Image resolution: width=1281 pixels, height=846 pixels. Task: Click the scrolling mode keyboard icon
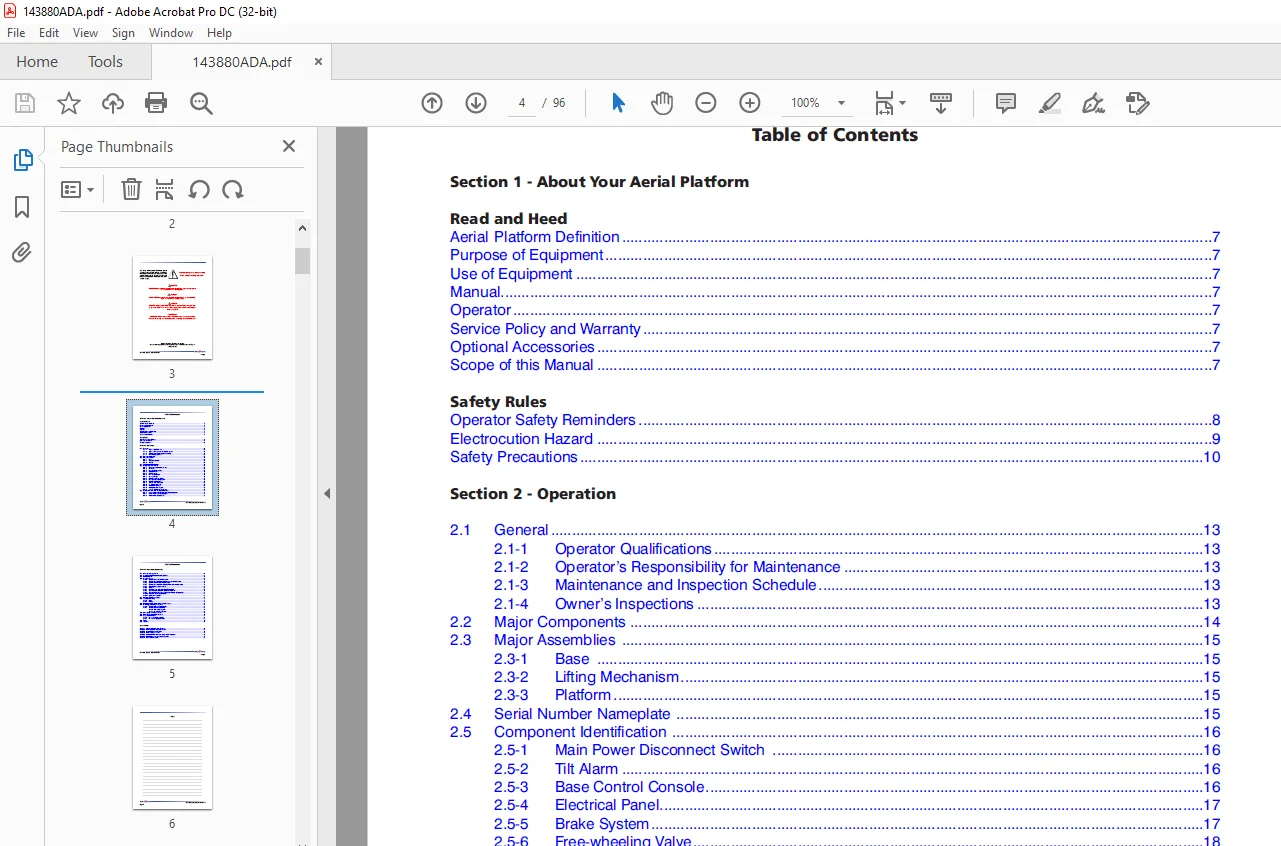coord(941,103)
